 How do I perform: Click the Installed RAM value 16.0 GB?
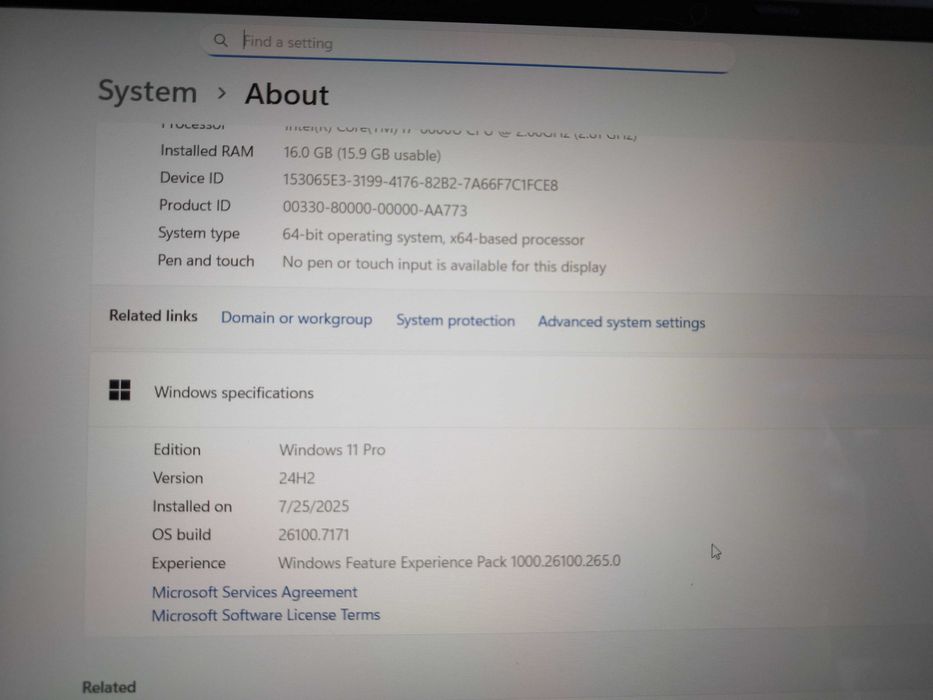[x=362, y=154]
